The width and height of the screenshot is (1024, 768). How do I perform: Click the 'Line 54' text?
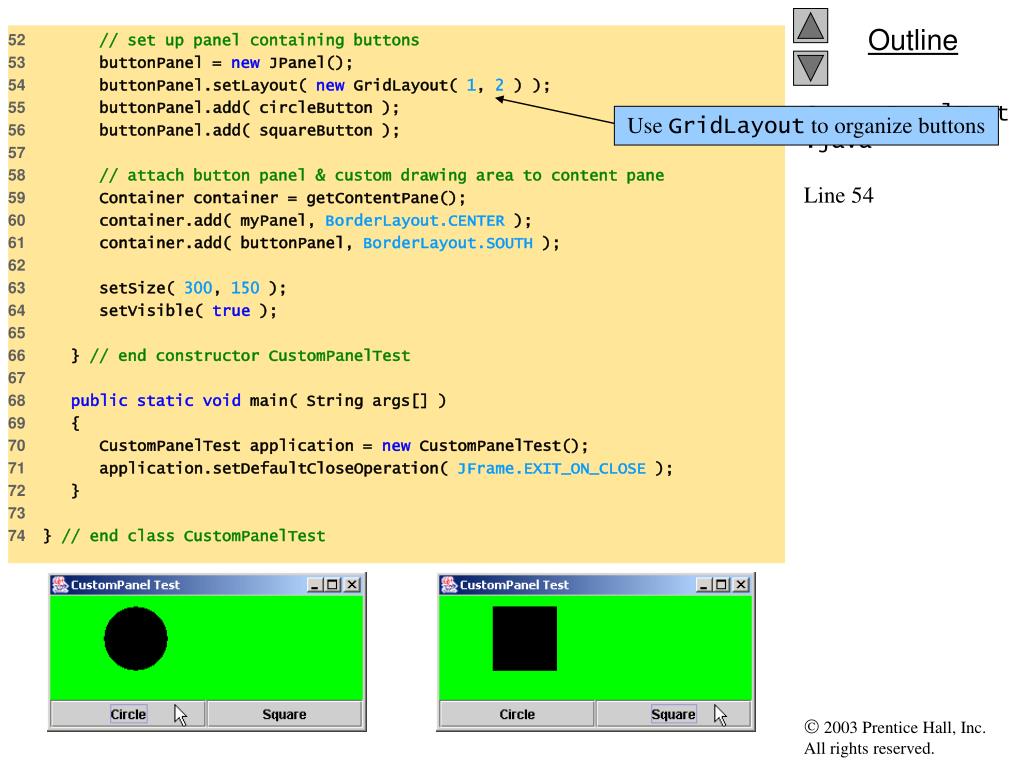pyautogui.click(x=838, y=195)
